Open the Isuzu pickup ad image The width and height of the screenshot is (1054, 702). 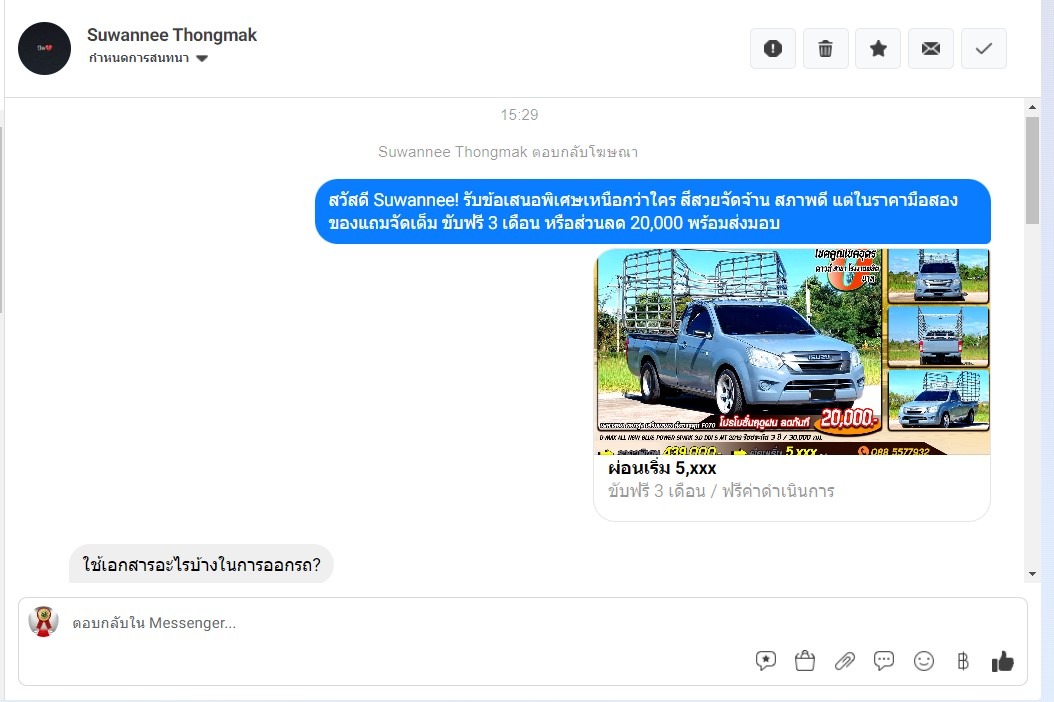pos(793,352)
